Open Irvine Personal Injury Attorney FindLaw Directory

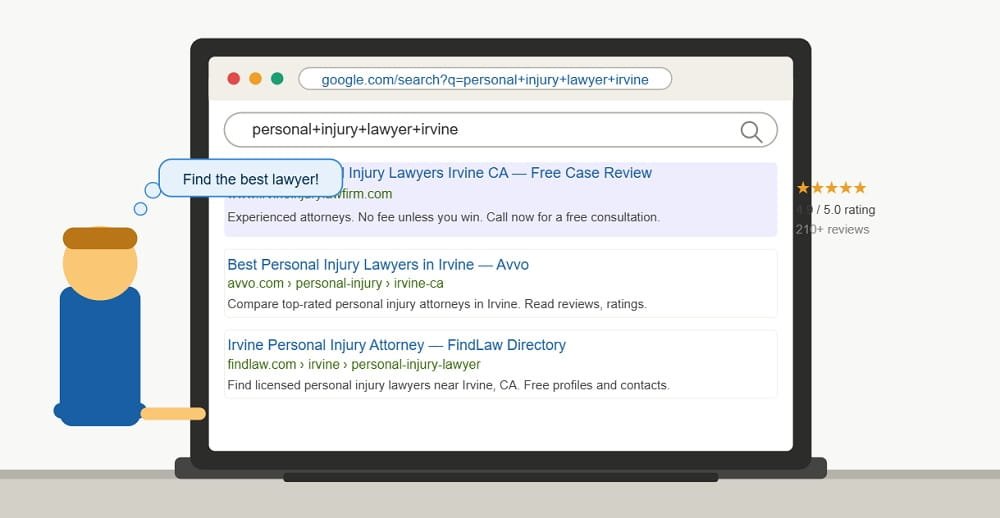(396, 345)
